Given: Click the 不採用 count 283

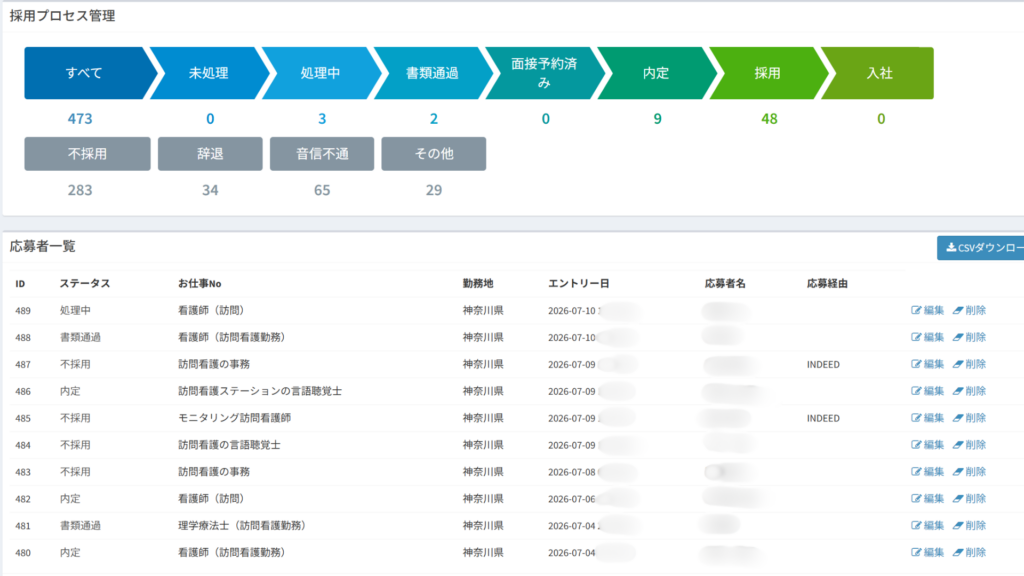Looking at the screenshot, I should pyautogui.click(x=80, y=190).
